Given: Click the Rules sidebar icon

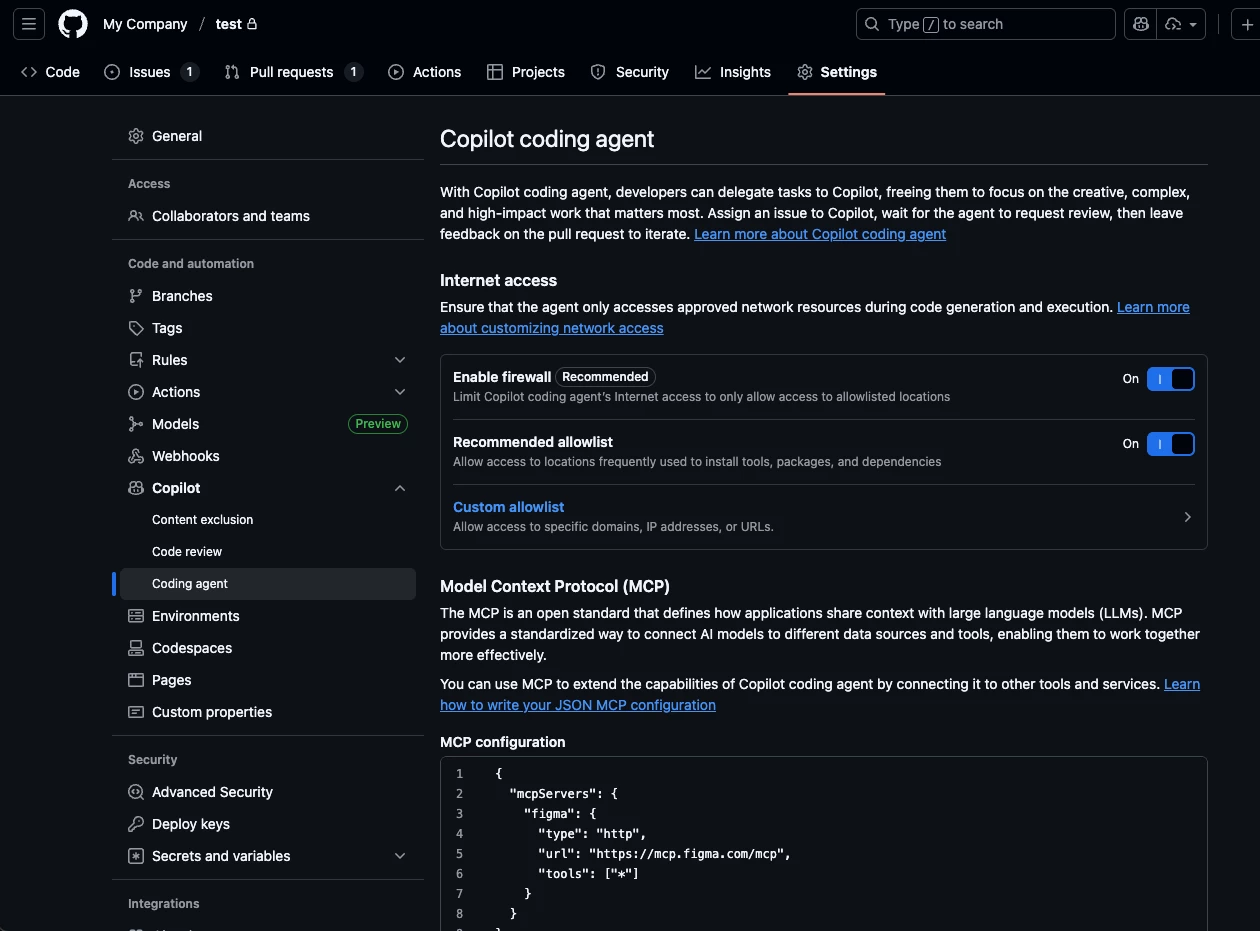Looking at the screenshot, I should coord(136,360).
